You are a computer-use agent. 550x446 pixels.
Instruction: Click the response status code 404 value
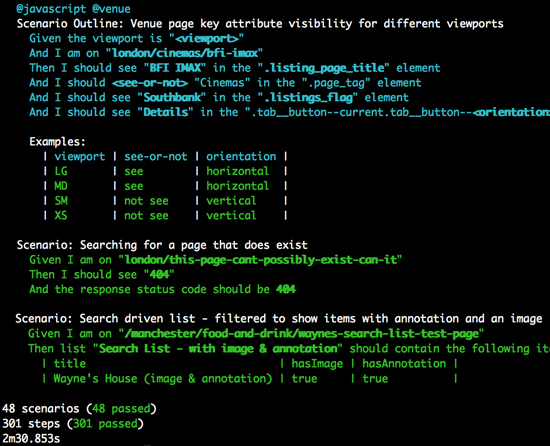click(x=286, y=289)
